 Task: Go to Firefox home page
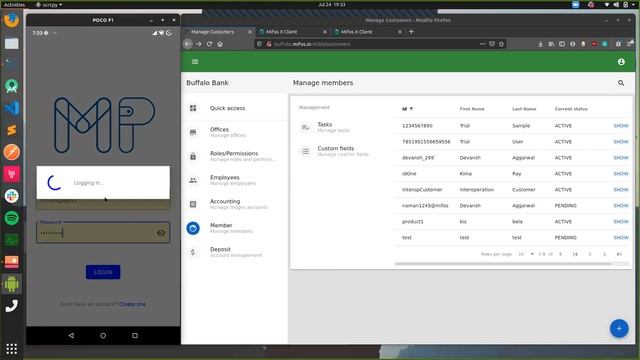click(220, 44)
